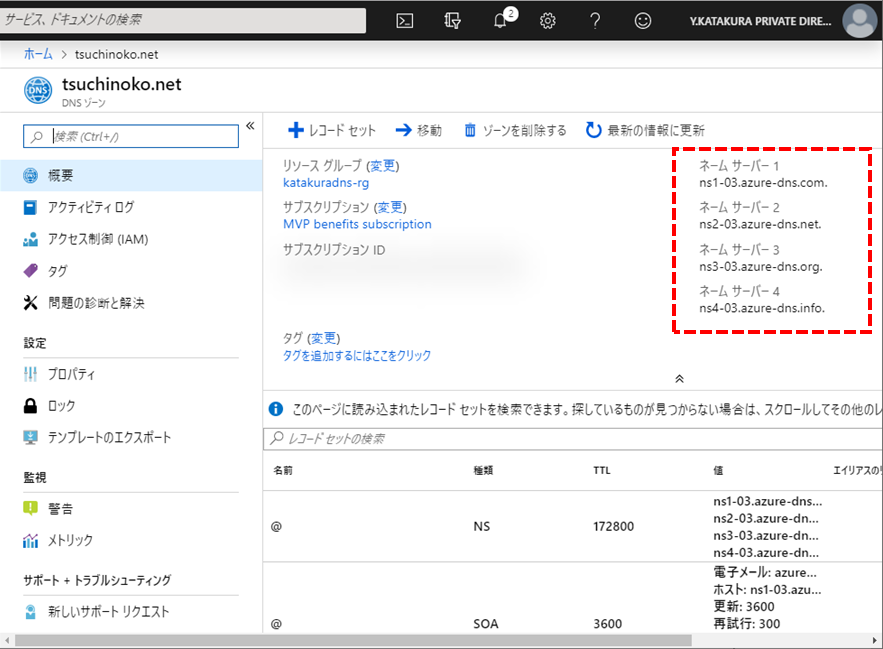Open the notifications bell
The width and height of the screenshot is (883, 649).
coord(501,20)
